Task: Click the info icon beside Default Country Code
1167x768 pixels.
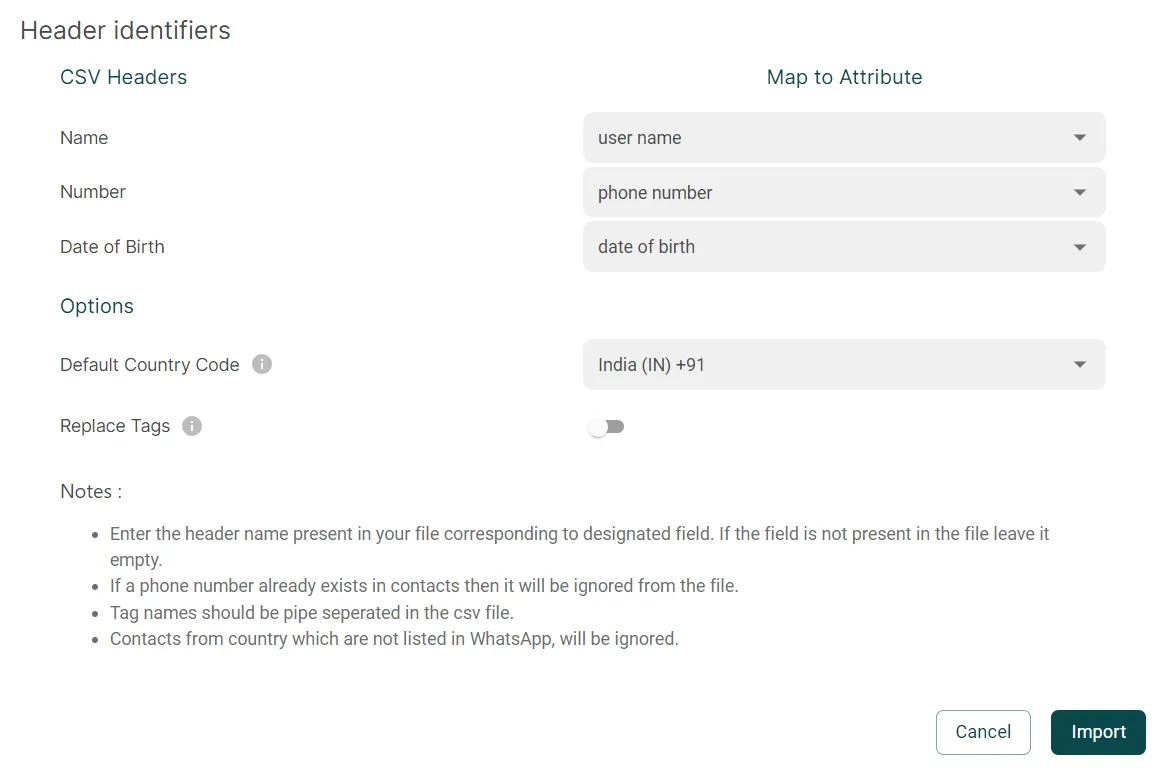Action: (261, 364)
